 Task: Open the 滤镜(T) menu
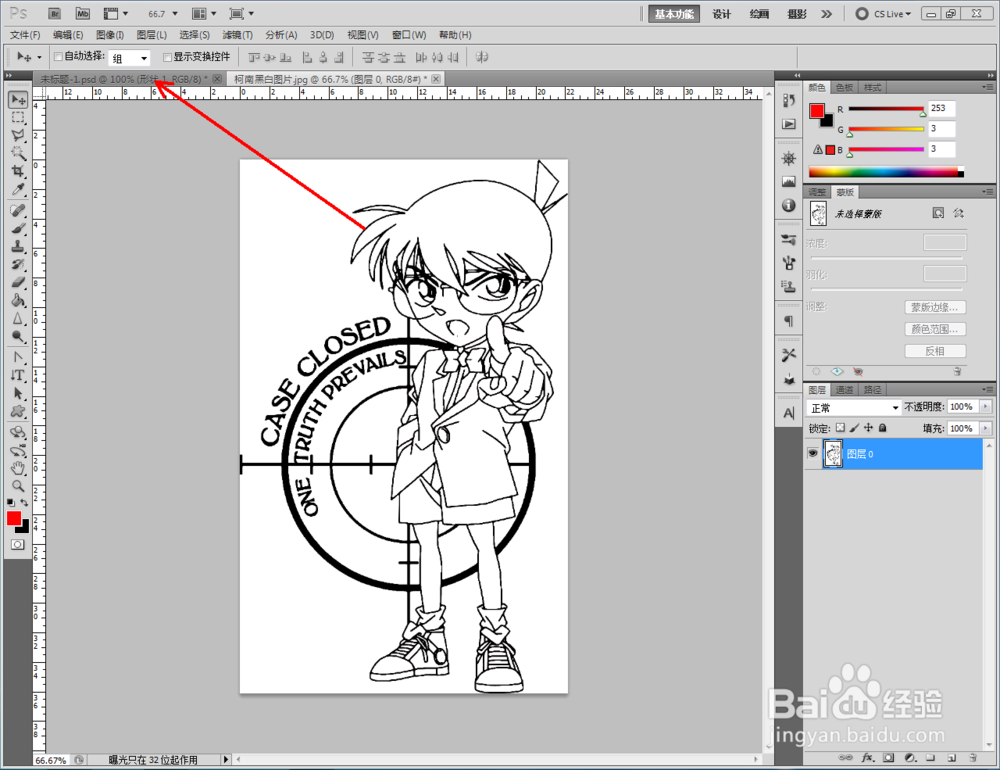[x=237, y=35]
